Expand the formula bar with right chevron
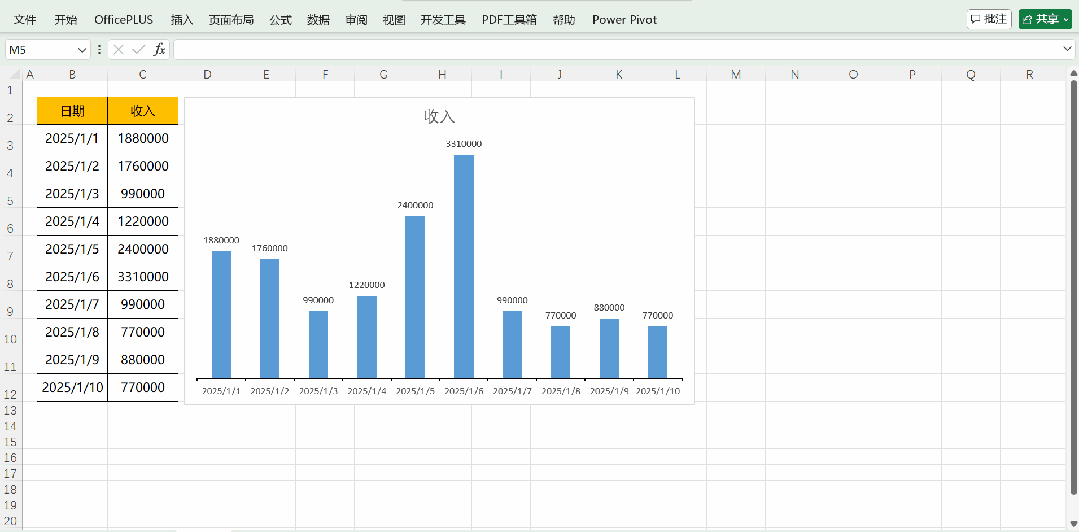Screen dimensions: 1079x532 [x=1068, y=49]
